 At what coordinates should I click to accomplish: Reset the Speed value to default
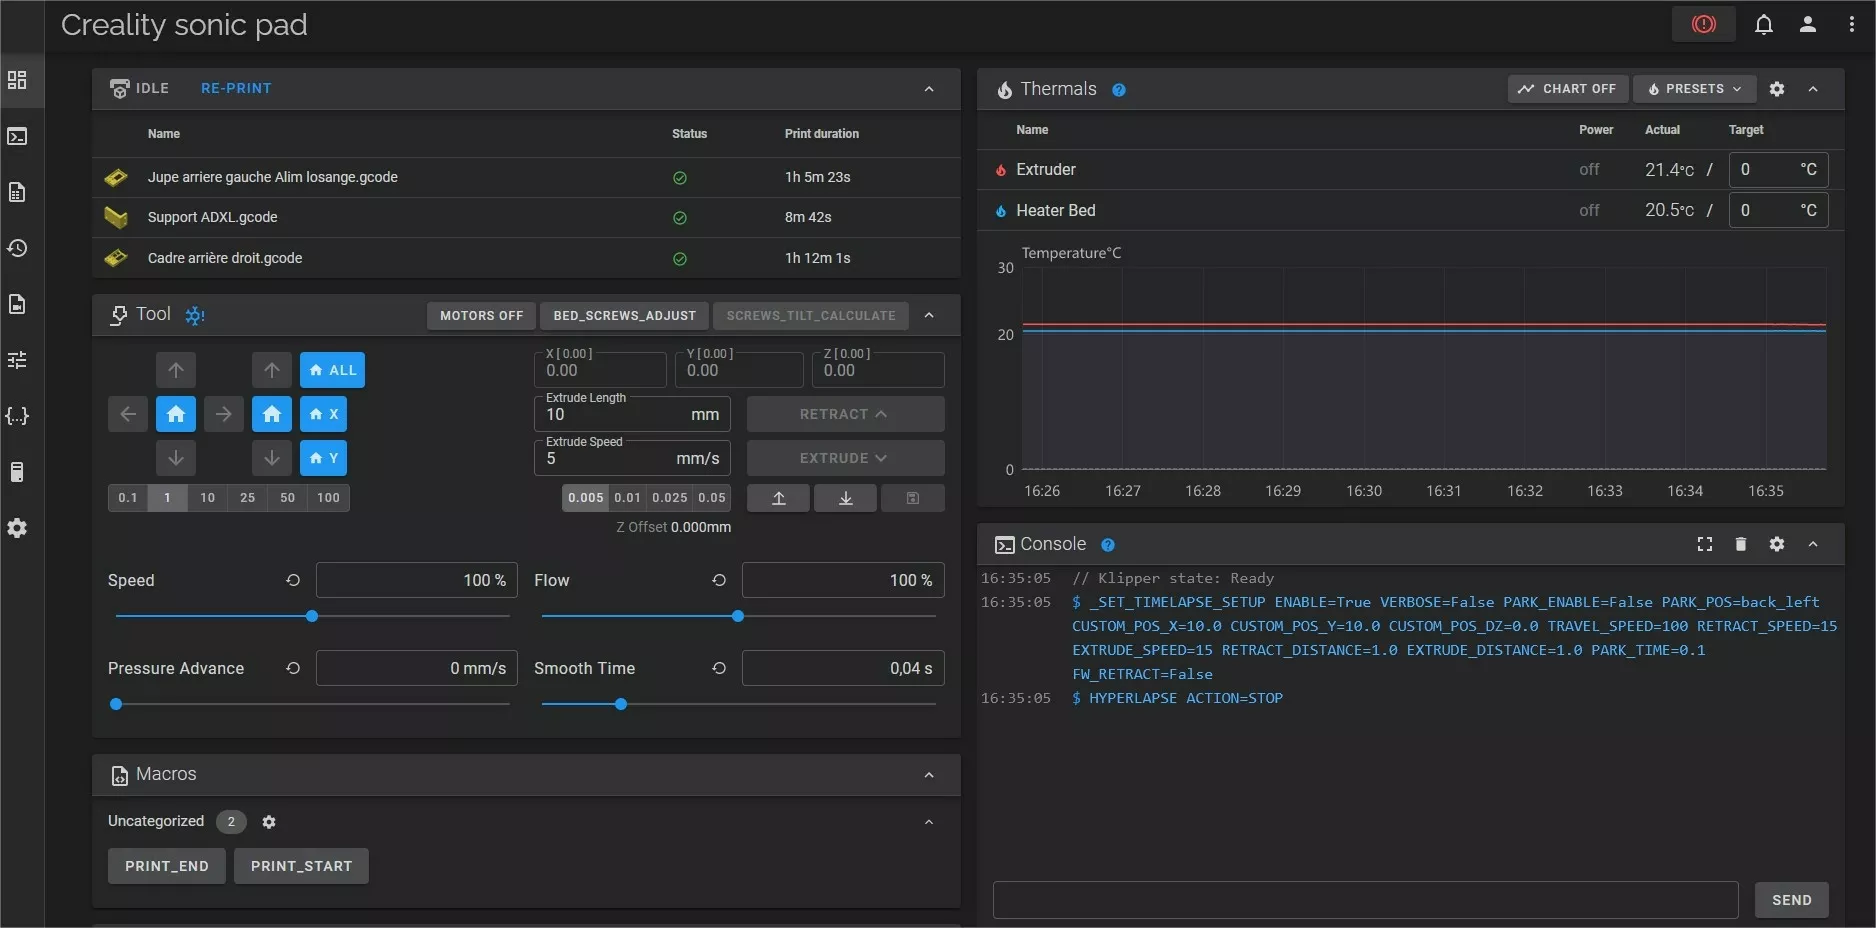pos(293,580)
